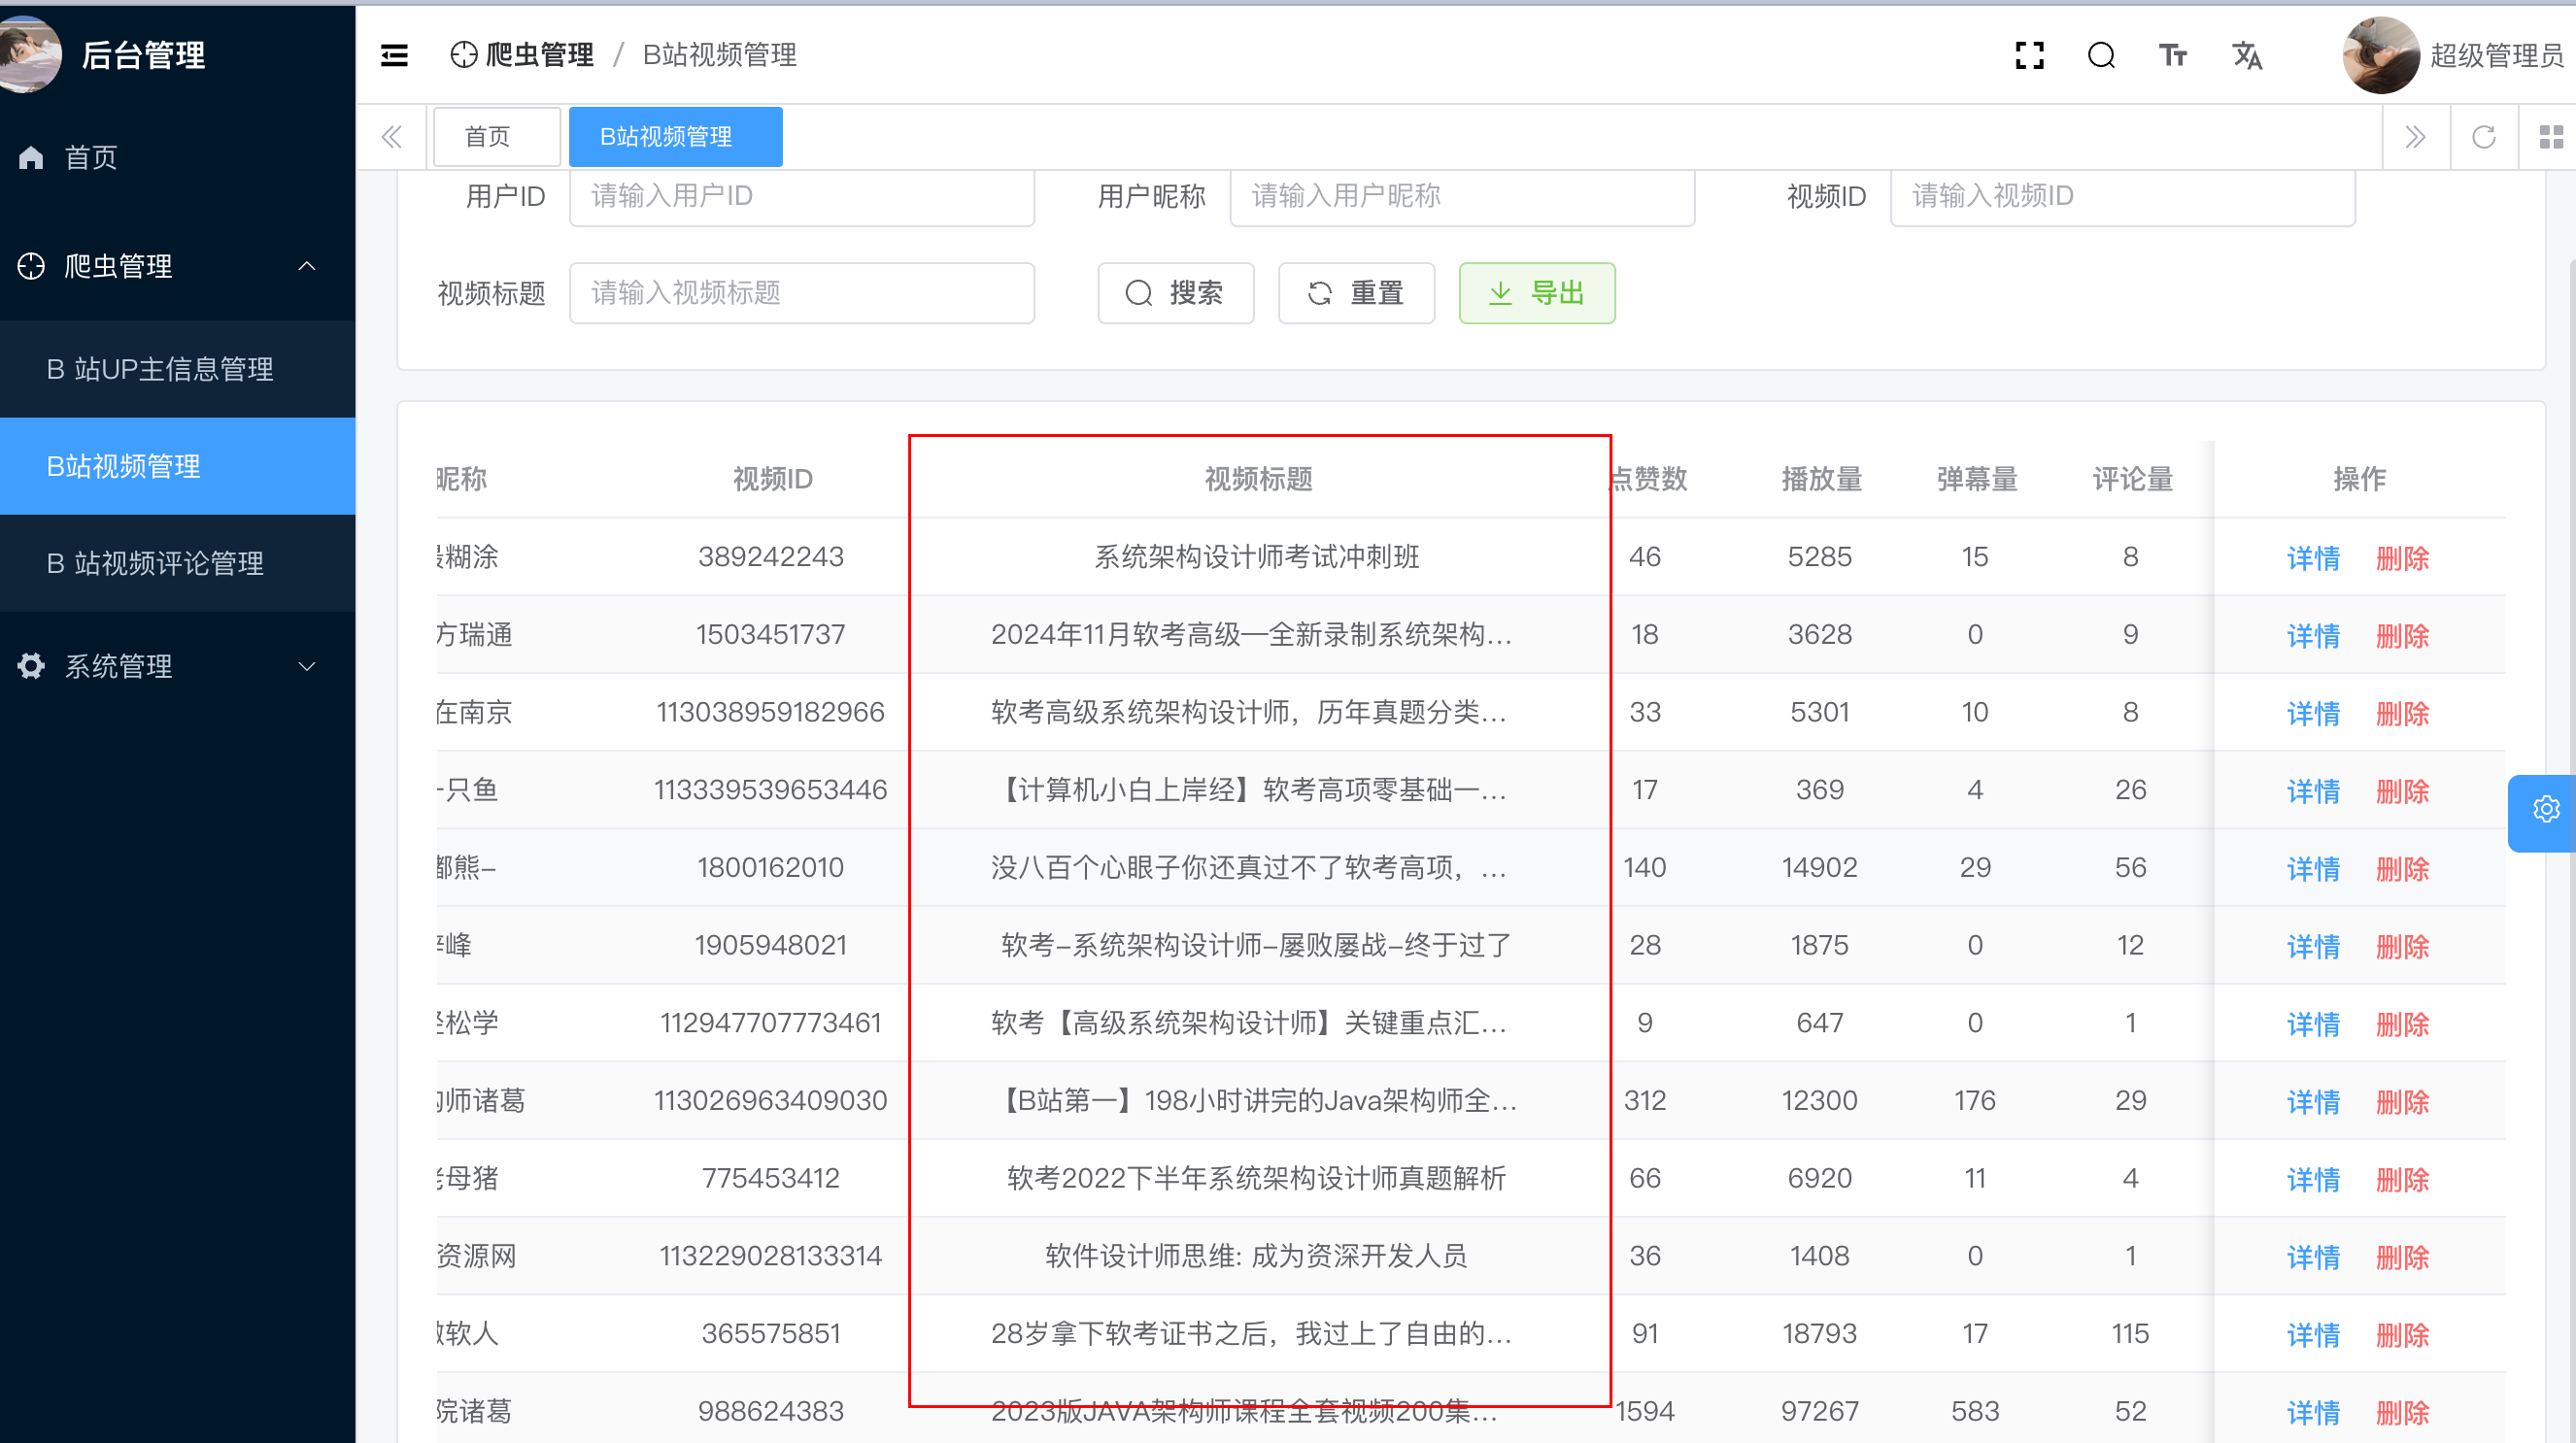The image size is (2576, 1443).
Task: Open the language translation icon
Action: click(x=2247, y=55)
